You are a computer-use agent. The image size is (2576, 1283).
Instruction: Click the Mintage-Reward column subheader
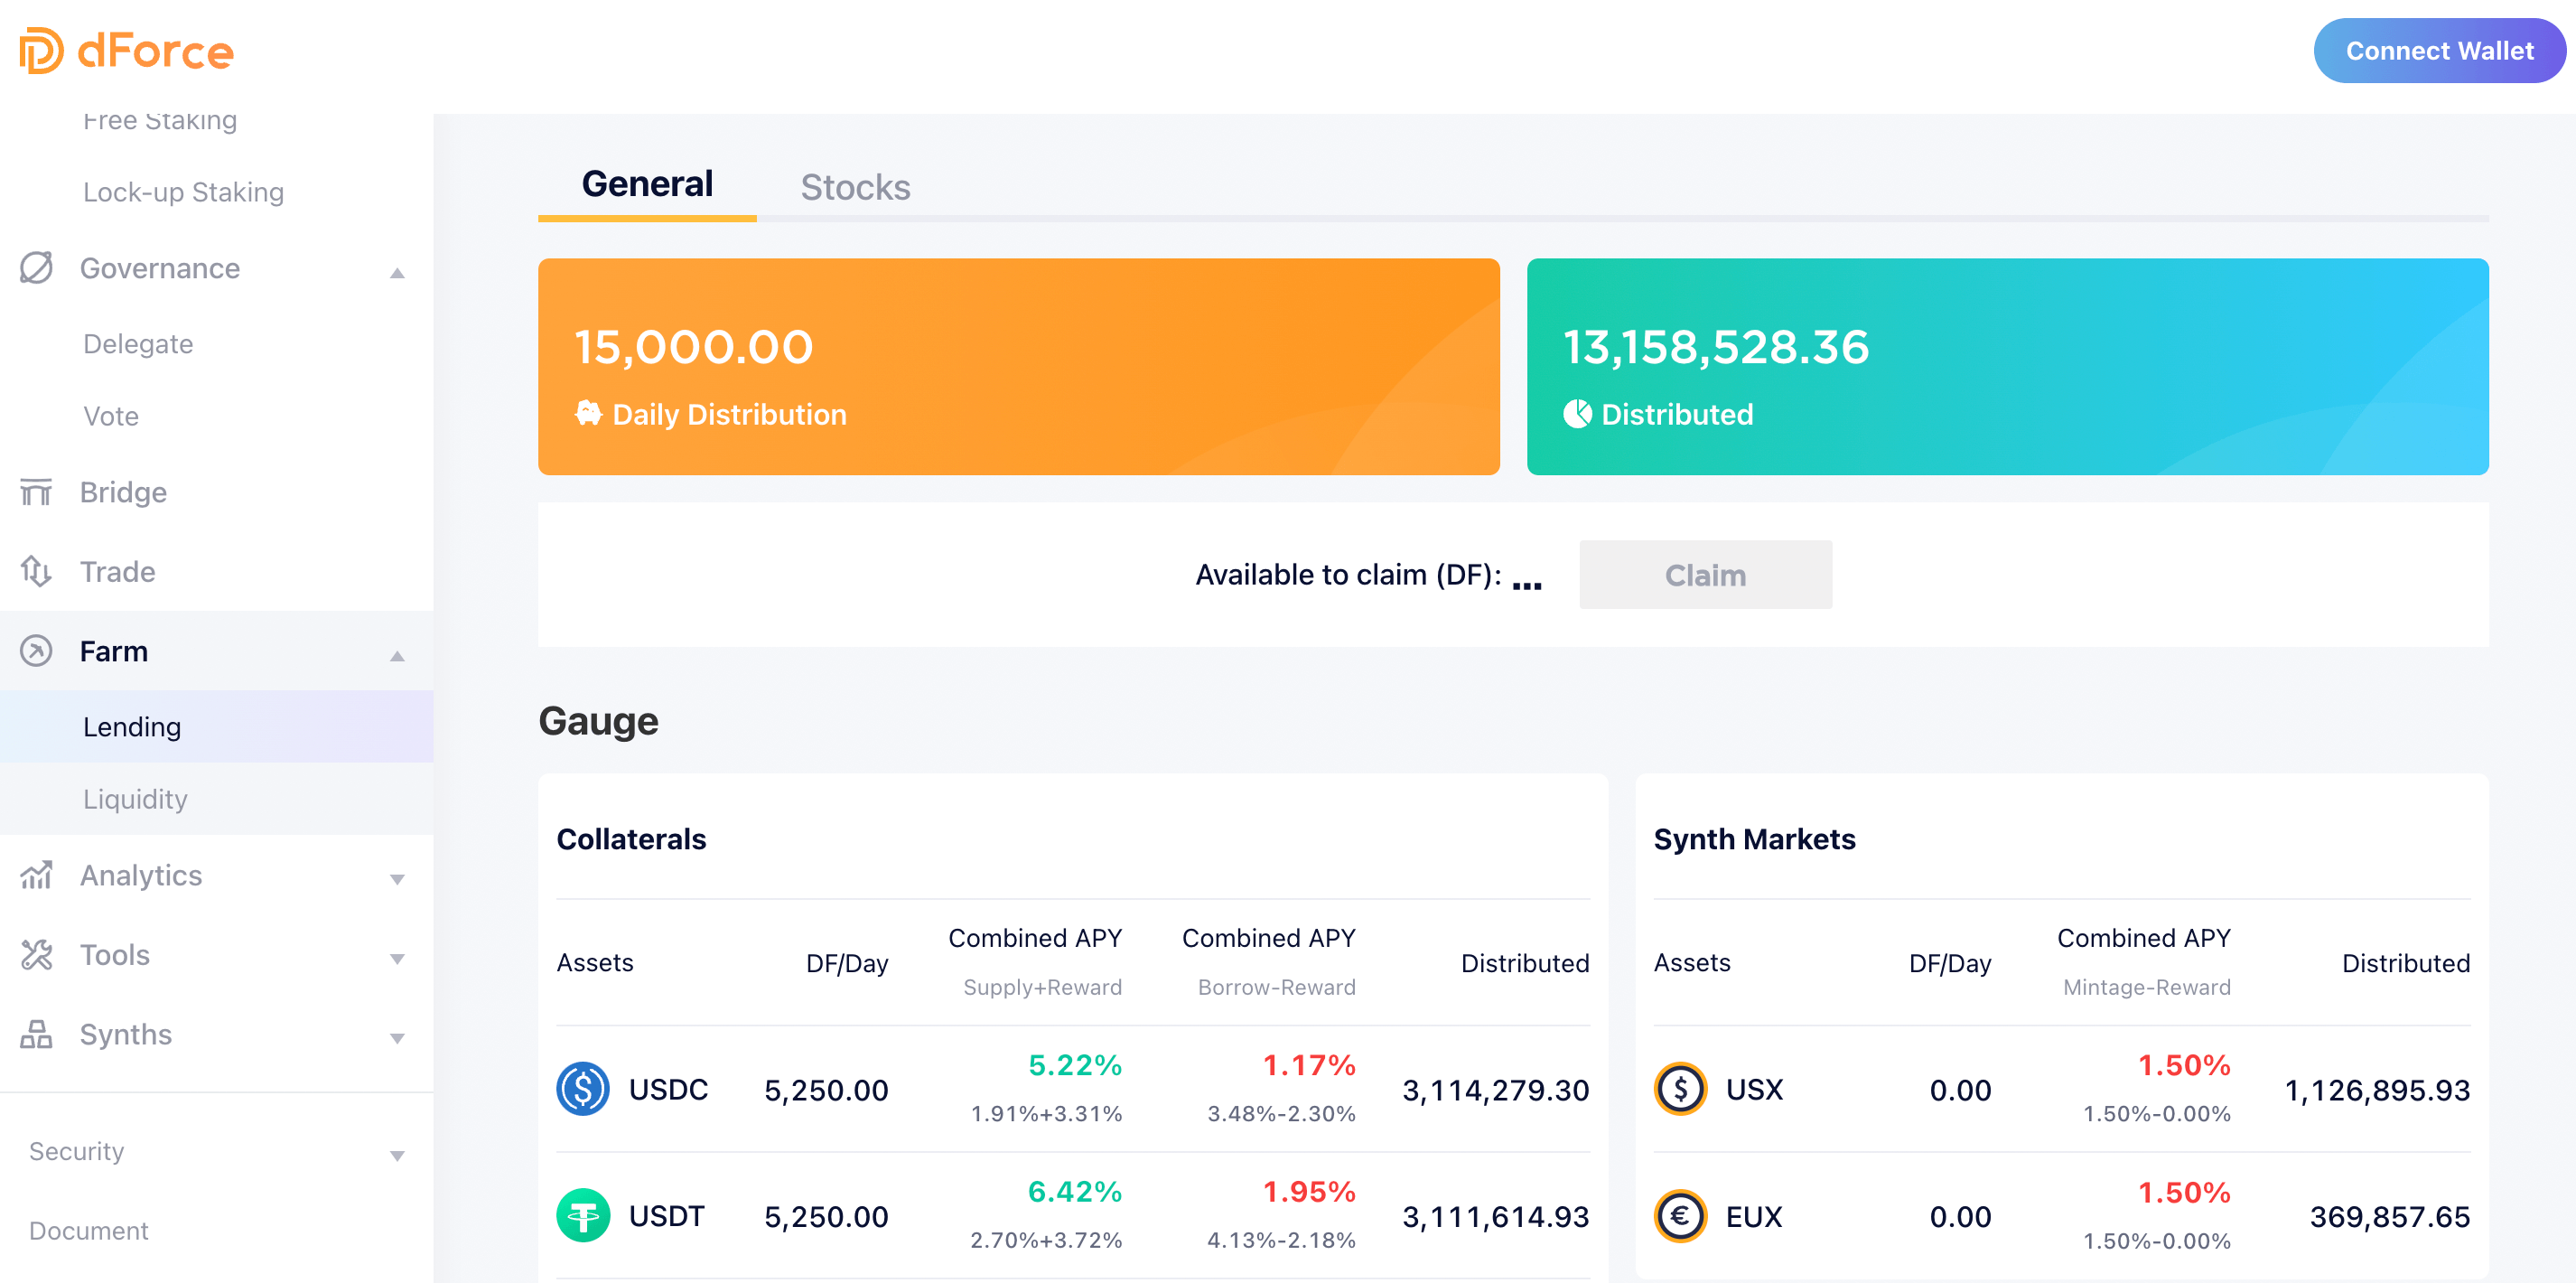click(x=2147, y=987)
